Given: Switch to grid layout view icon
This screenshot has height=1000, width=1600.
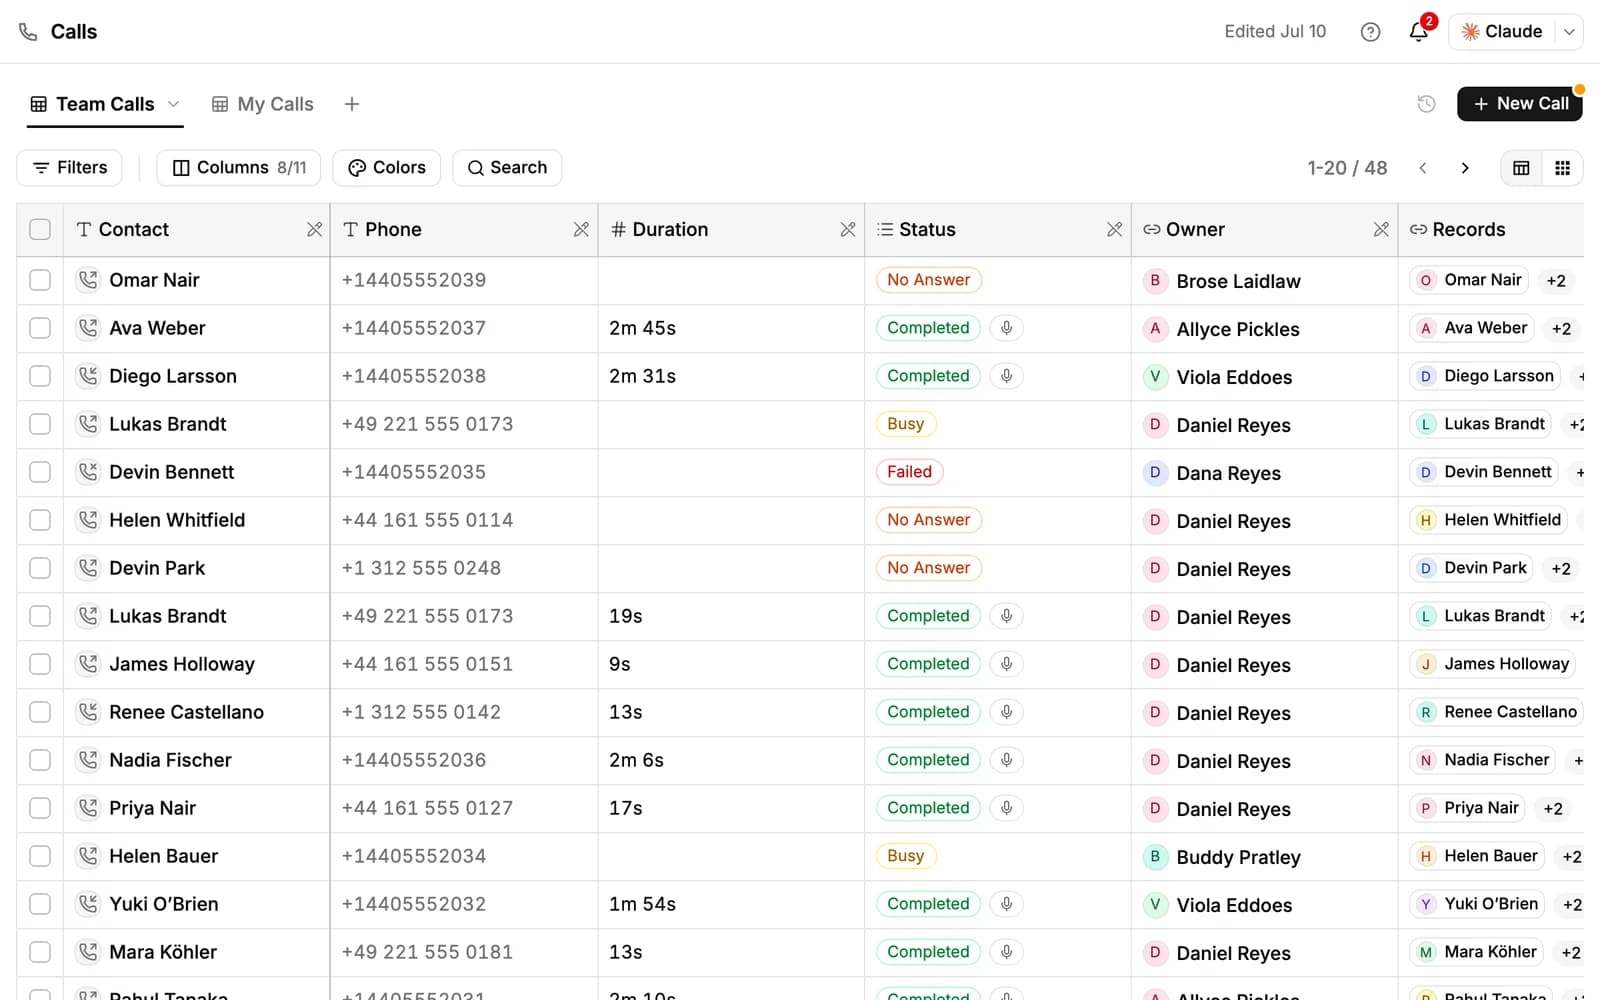Looking at the screenshot, I should coord(1562,168).
